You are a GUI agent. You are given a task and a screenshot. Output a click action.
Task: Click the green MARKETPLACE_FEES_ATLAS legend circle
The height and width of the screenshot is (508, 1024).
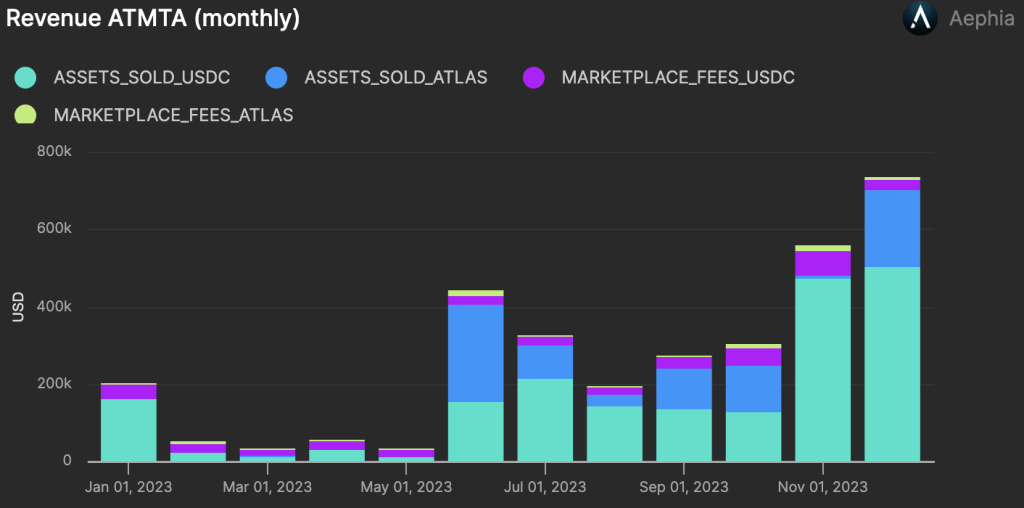click(x=26, y=114)
